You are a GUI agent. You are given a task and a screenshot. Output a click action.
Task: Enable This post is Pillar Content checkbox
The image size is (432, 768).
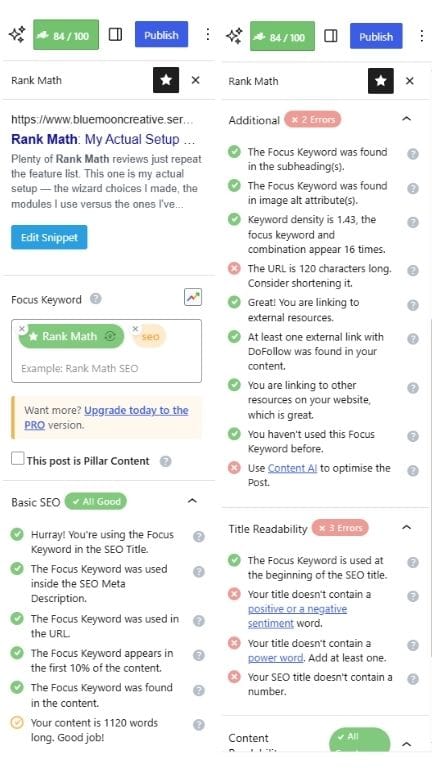[x=18, y=459]
